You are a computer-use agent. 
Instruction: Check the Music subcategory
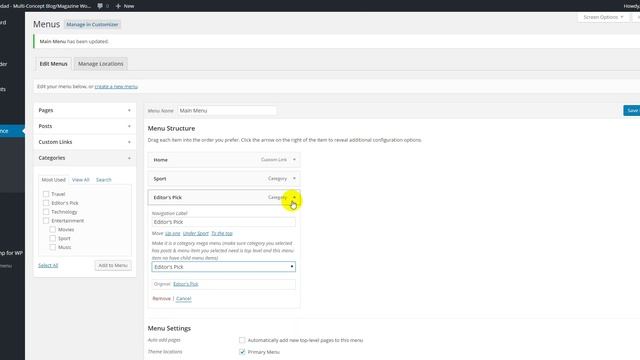[53, 247]
